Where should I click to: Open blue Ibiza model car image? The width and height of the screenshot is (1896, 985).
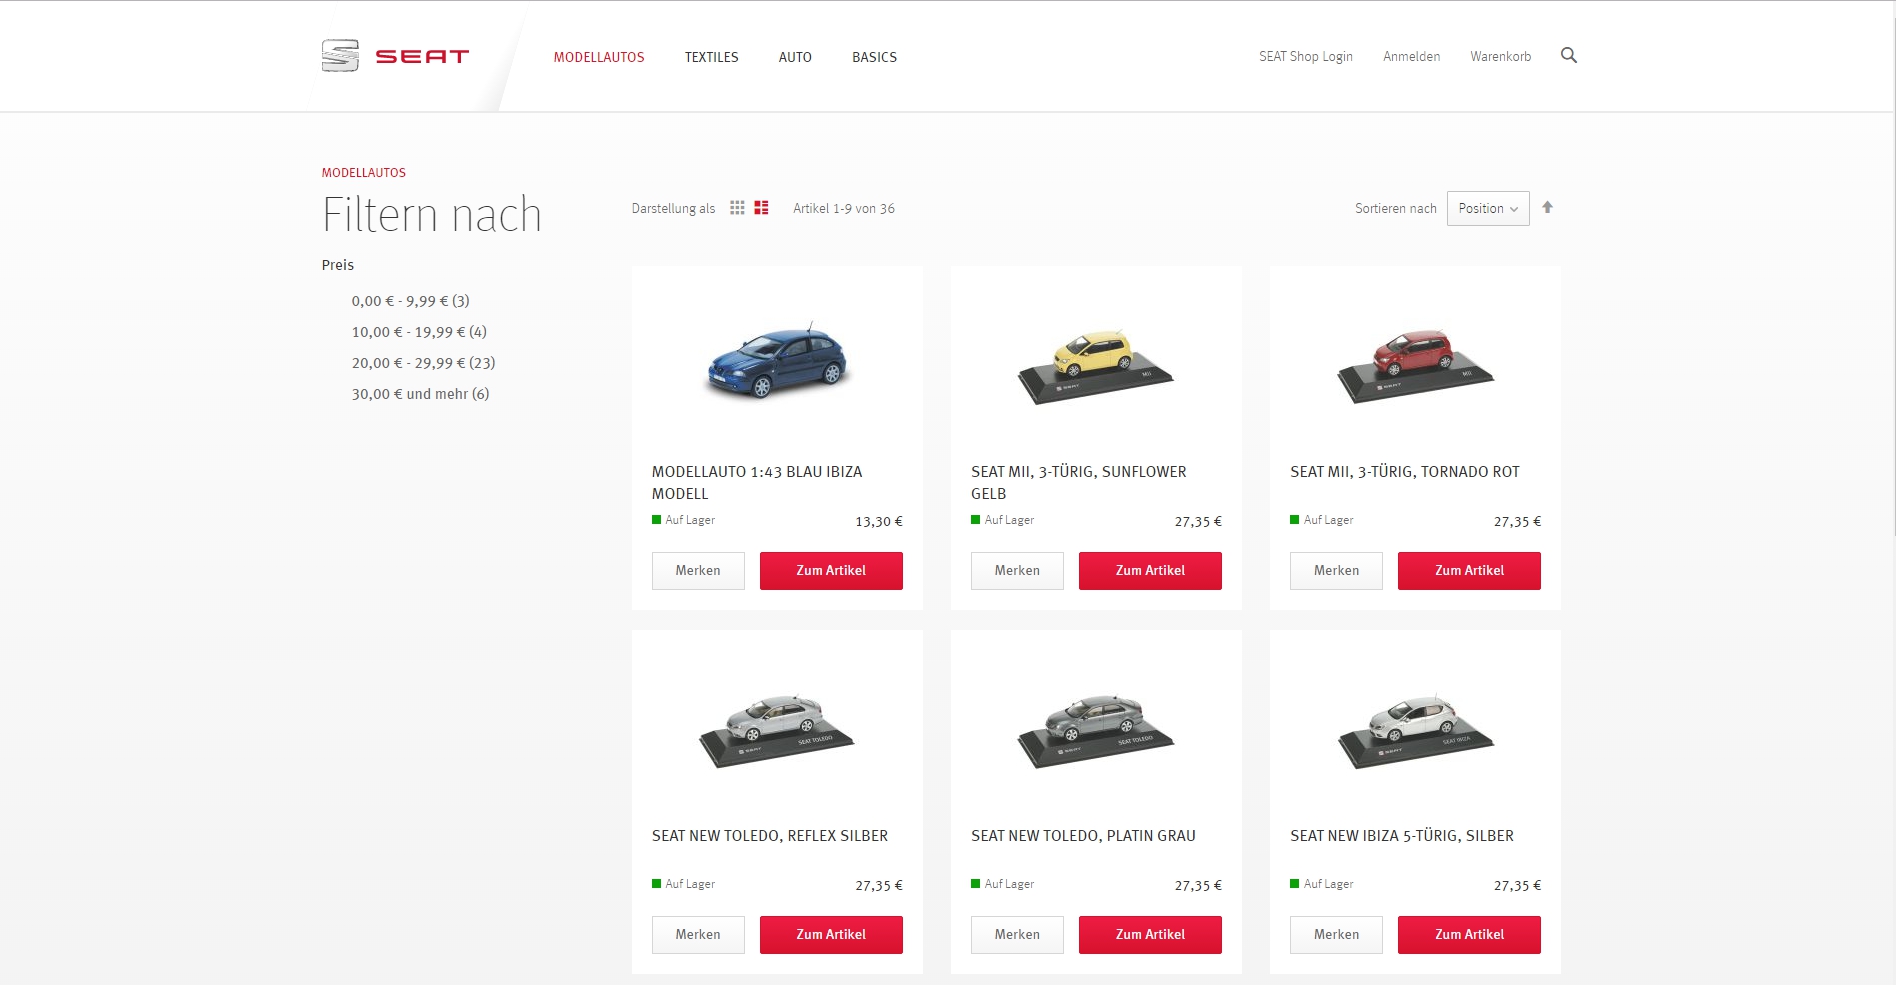(777, 361)
